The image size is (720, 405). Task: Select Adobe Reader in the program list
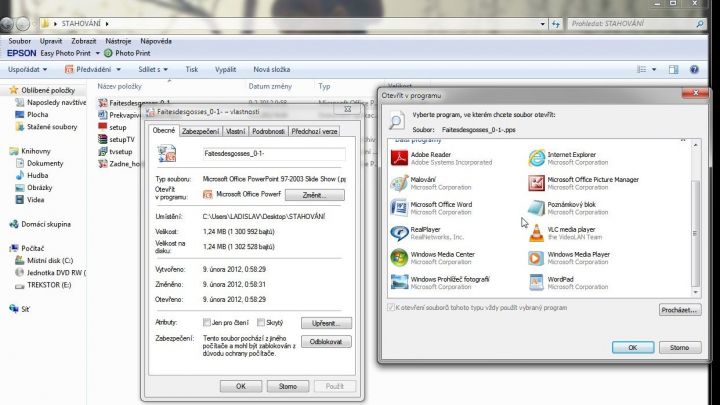pos(441,158)
